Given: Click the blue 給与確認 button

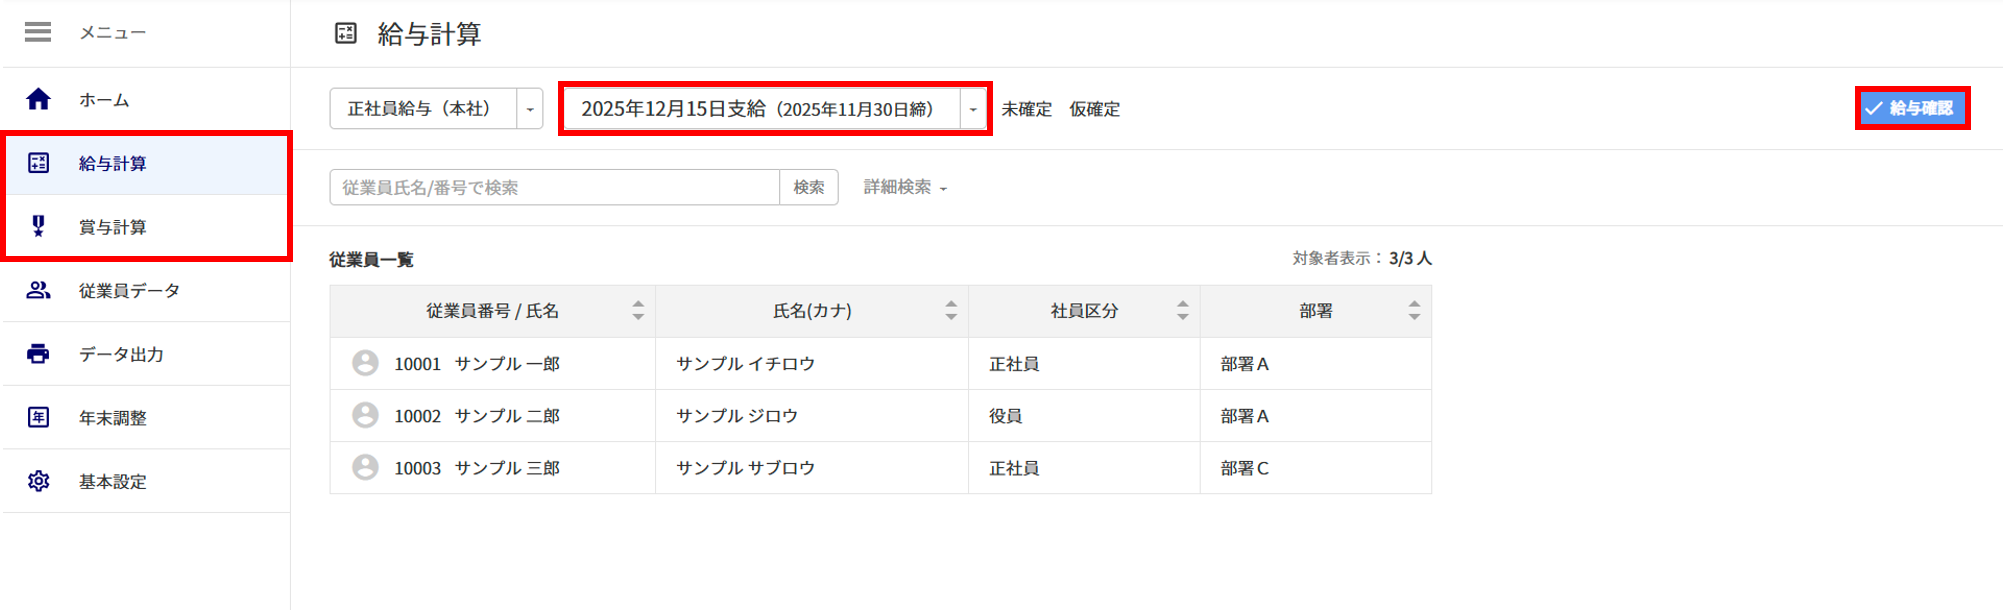Looking at the screenshot, I should coord(1911,108).
